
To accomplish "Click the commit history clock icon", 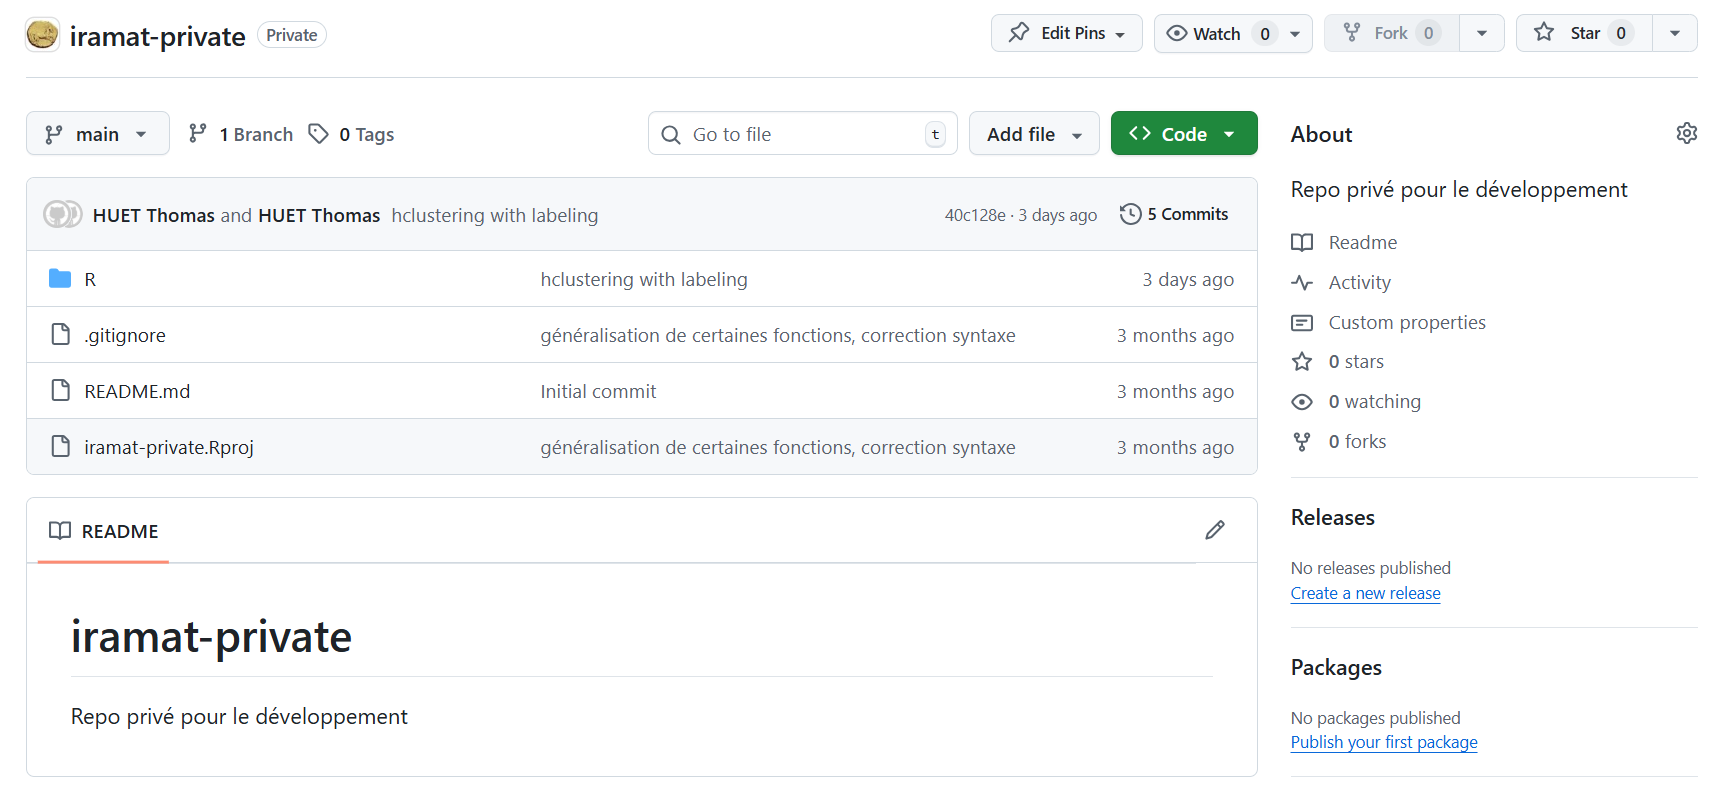I will click(1130, 214).
